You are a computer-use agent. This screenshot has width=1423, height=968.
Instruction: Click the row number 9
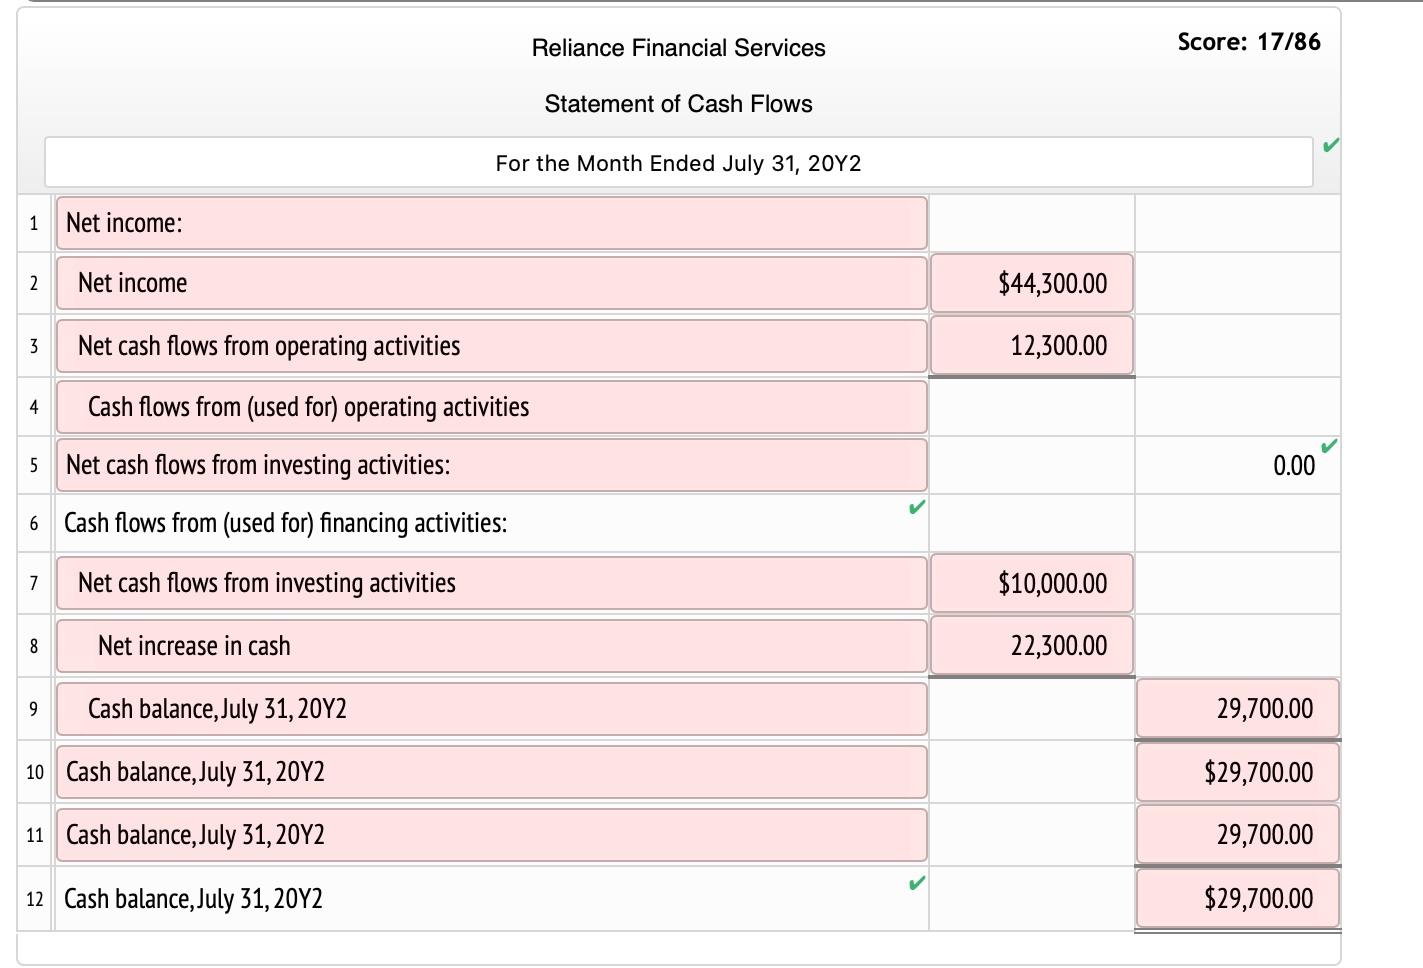point(34,709)
